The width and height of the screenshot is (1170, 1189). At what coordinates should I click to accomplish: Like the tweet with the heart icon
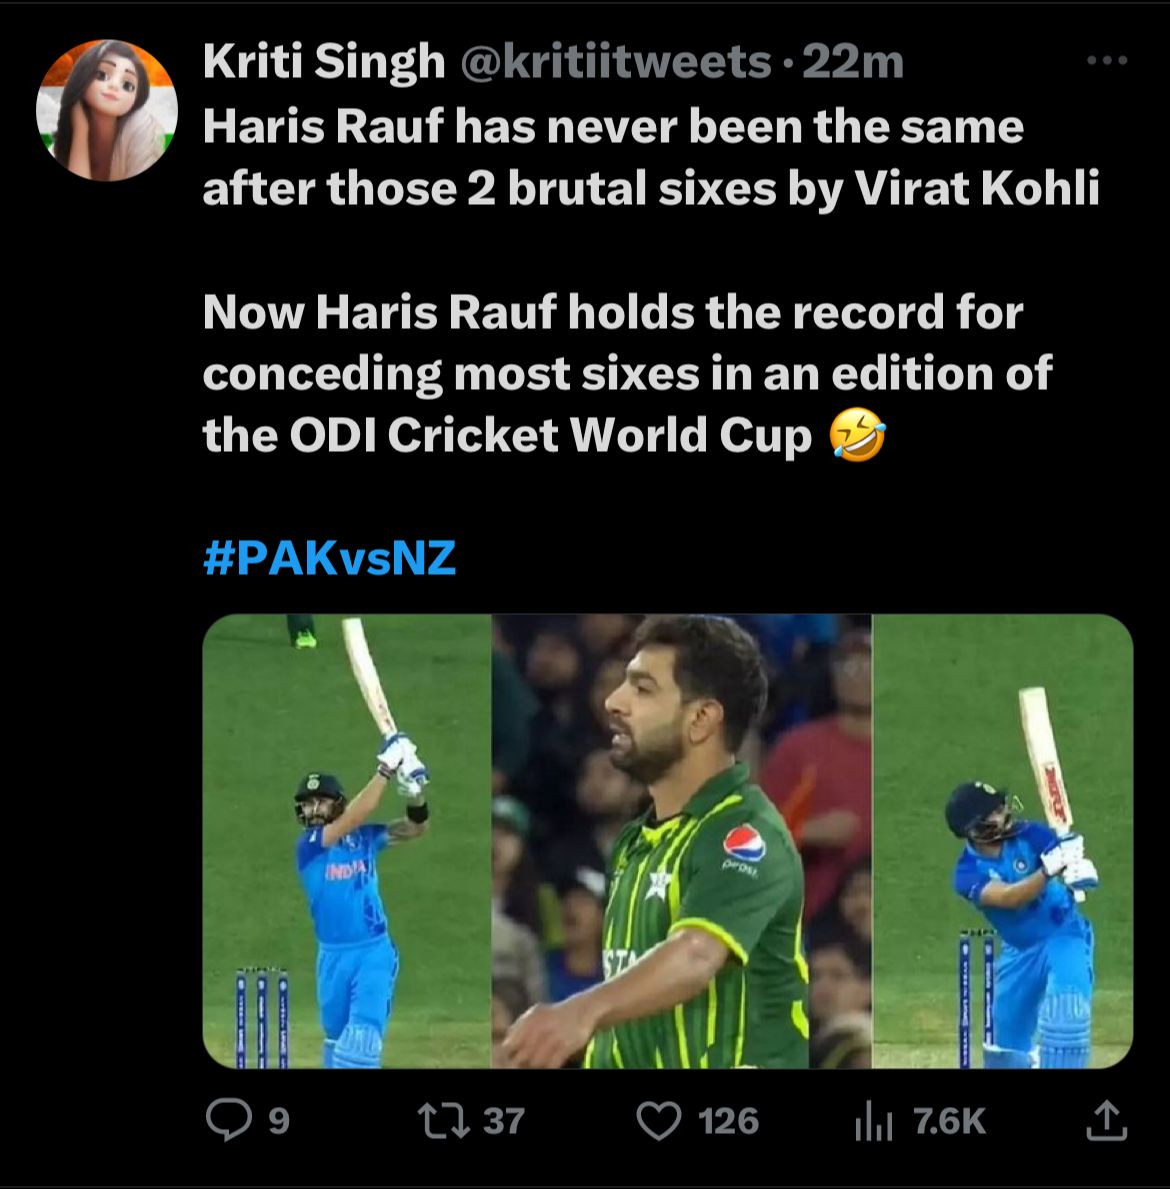tap(659, 1120)
